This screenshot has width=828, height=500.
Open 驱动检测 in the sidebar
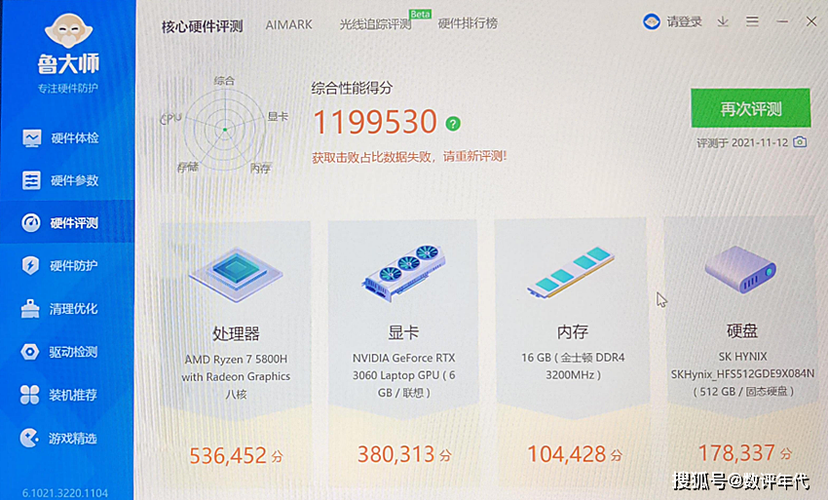coord(60,352)
